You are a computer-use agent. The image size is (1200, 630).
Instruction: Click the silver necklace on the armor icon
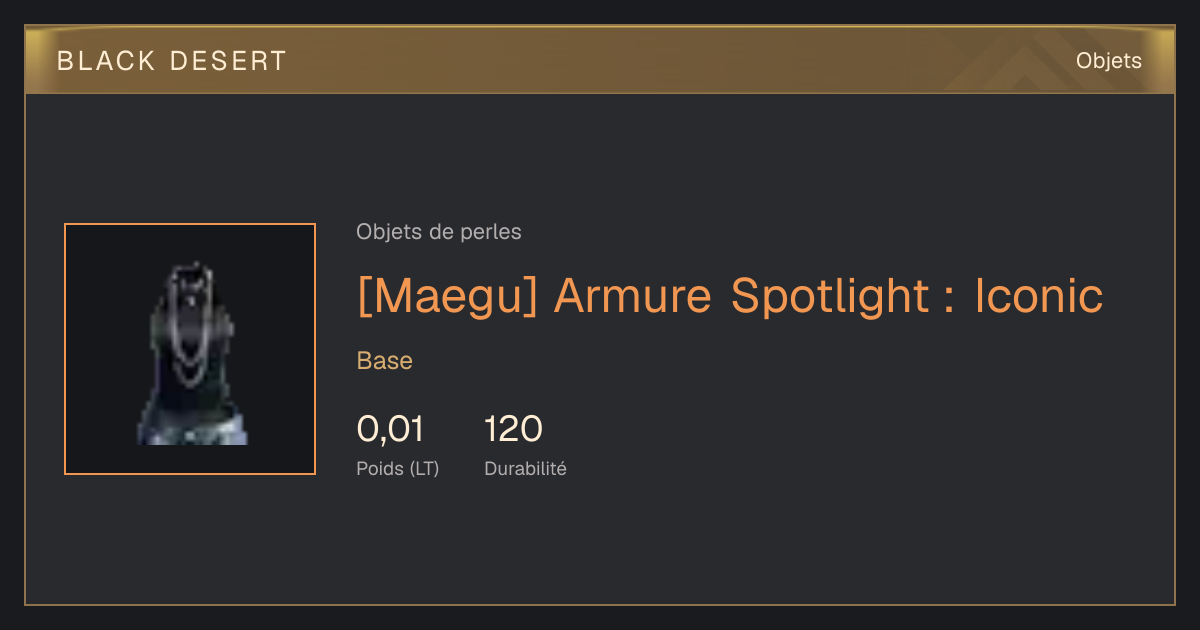click(x=191, y=325)
